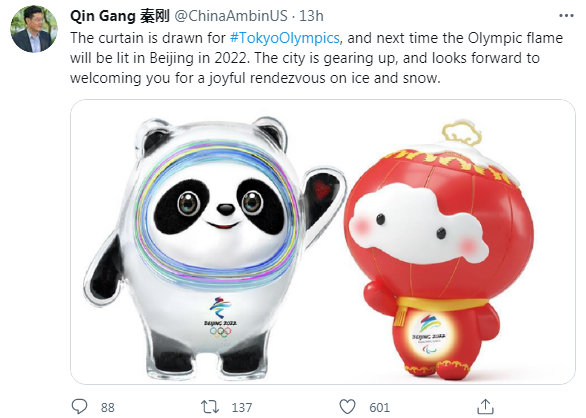View the 88 replies count

pyautogui.click(x=108, y=407)
